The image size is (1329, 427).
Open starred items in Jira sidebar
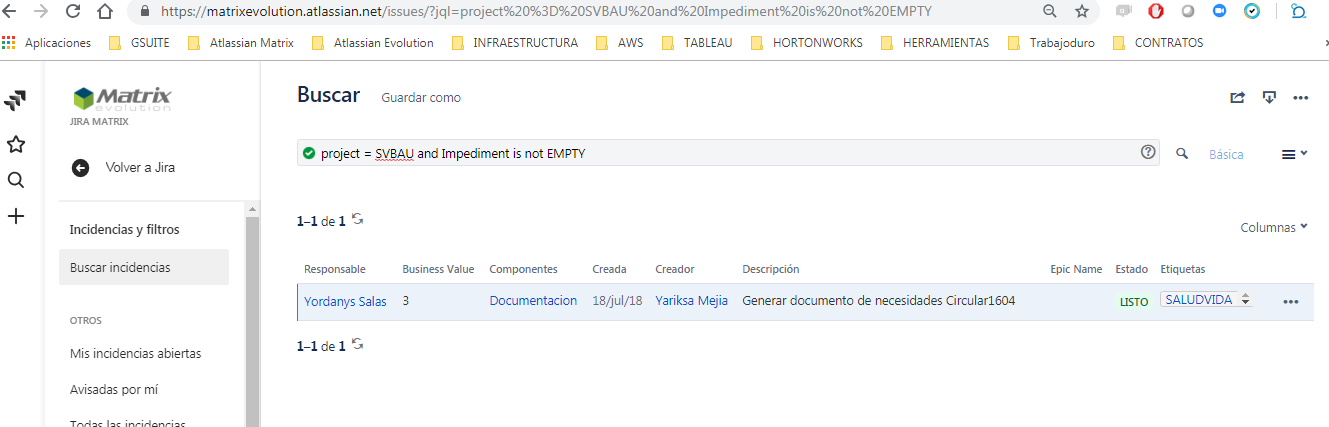tap(16, 144)
